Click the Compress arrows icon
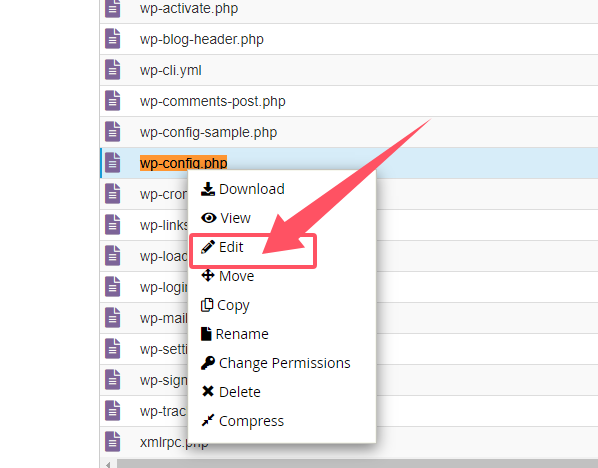598x468 pixels. click(x=208, y=420)
